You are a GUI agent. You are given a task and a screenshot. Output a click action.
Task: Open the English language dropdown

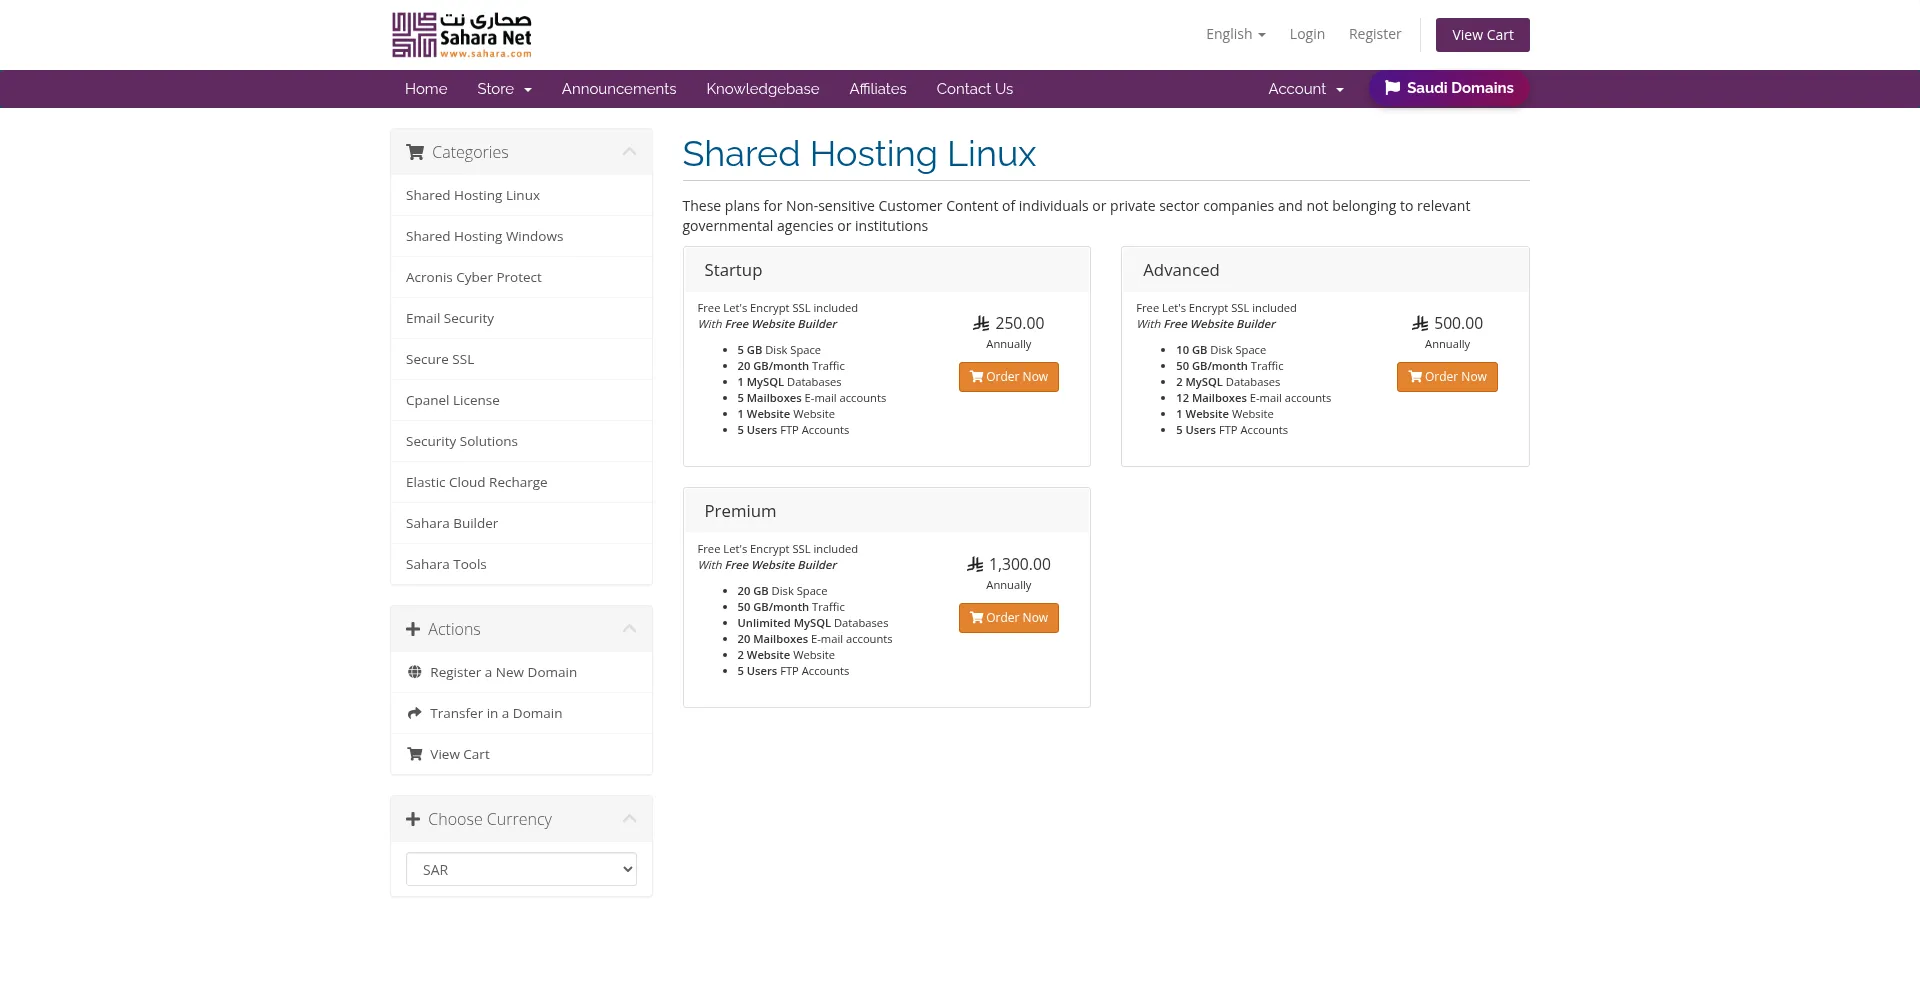tap(1235, 34)
